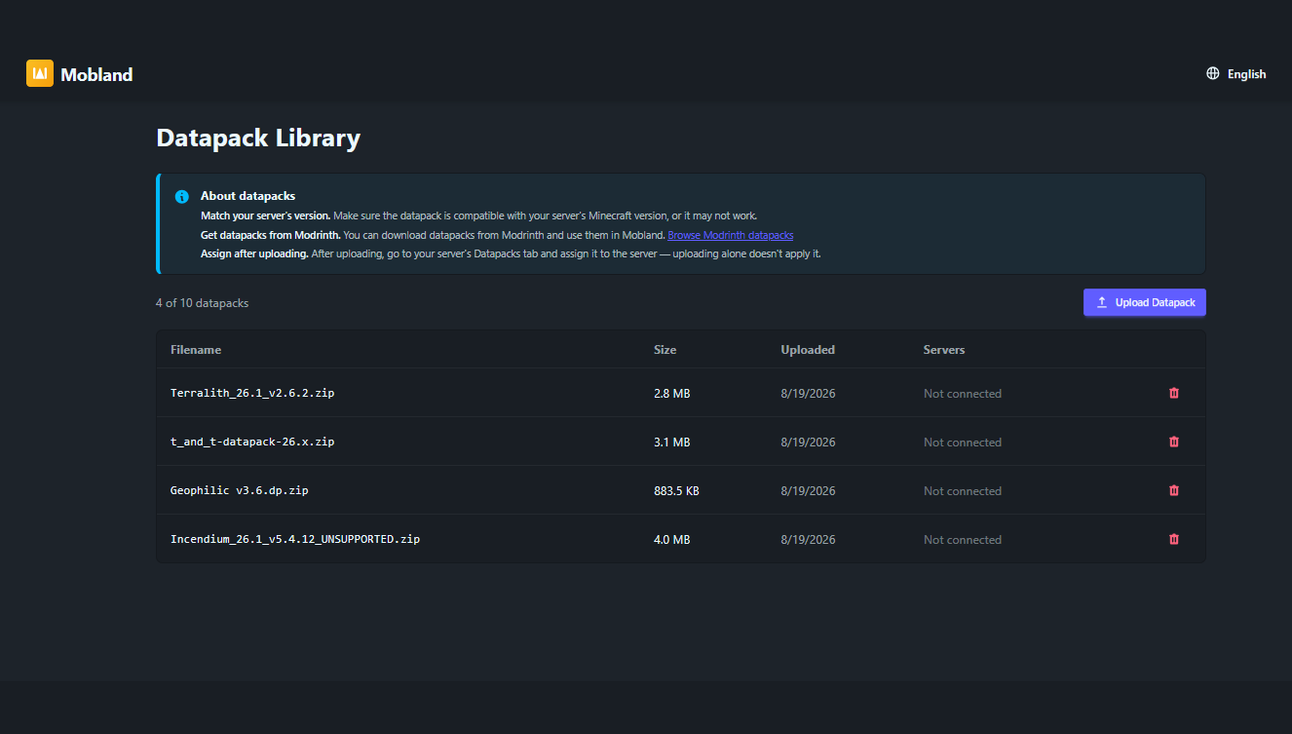Delete t_and_t-datapack-26.x.zip with trash icon
This screenshot has height=734, width=1292.
(1174, 441)
